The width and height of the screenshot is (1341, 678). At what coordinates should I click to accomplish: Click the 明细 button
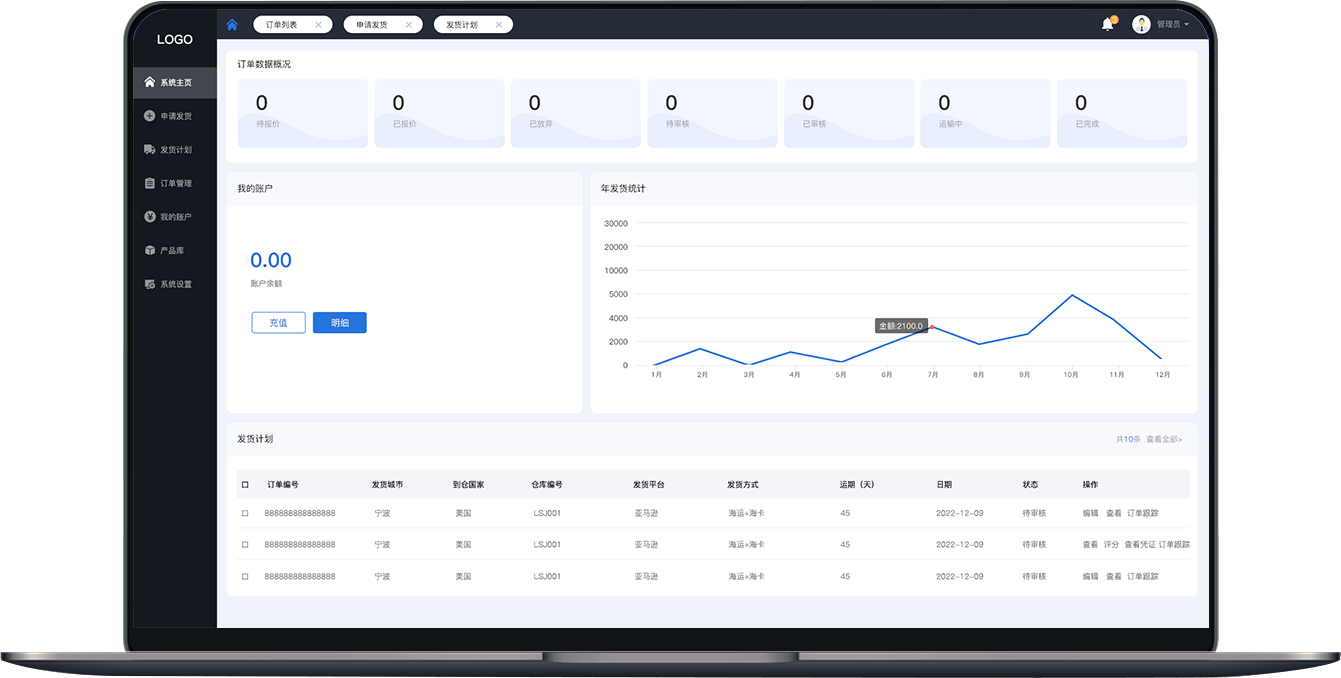click(339, 323)
